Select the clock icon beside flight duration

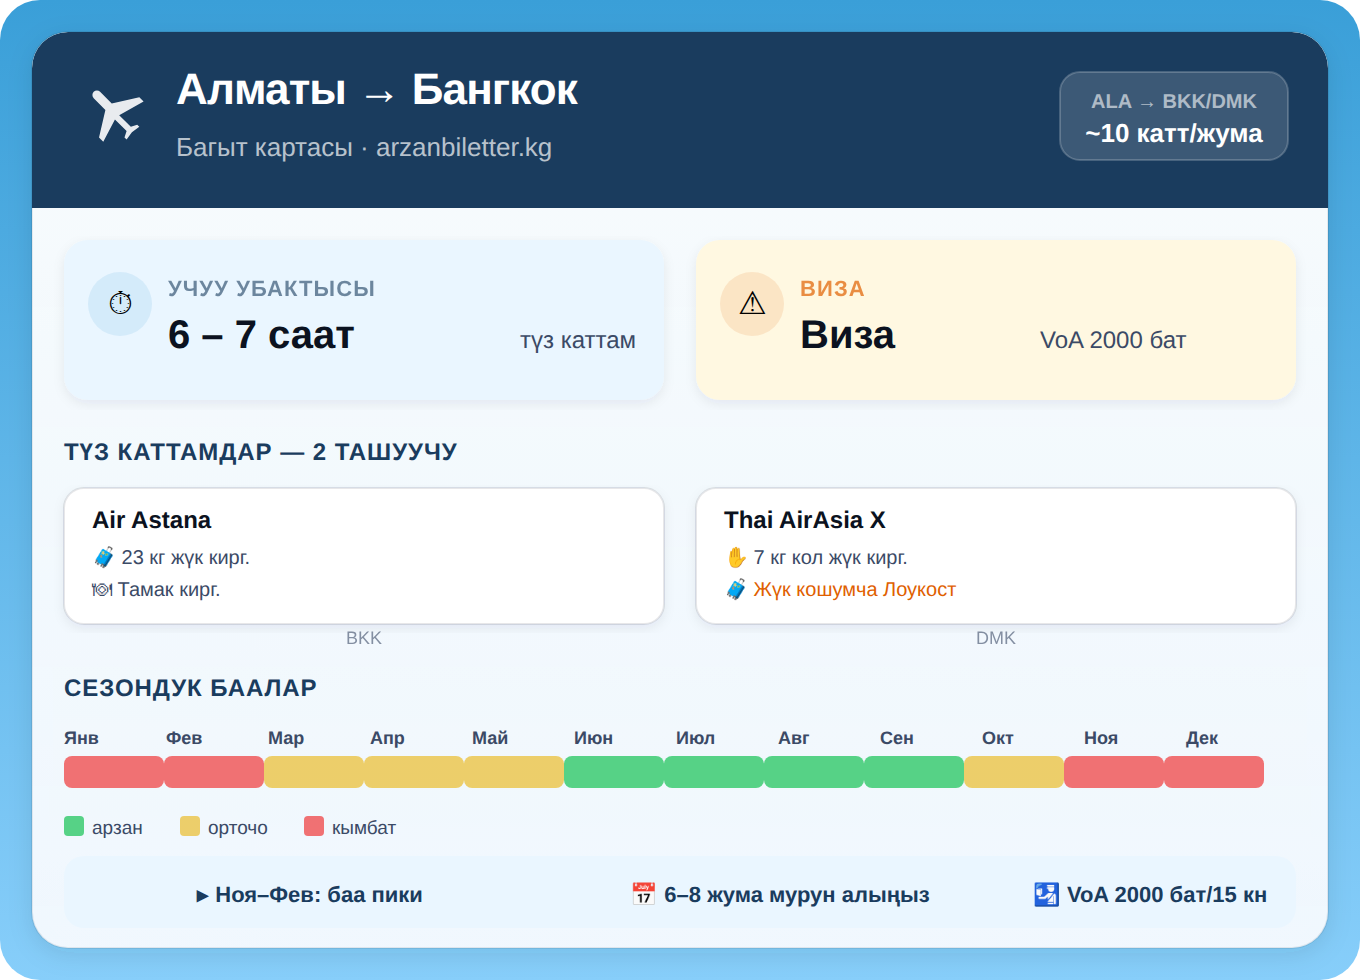(120, 303)
